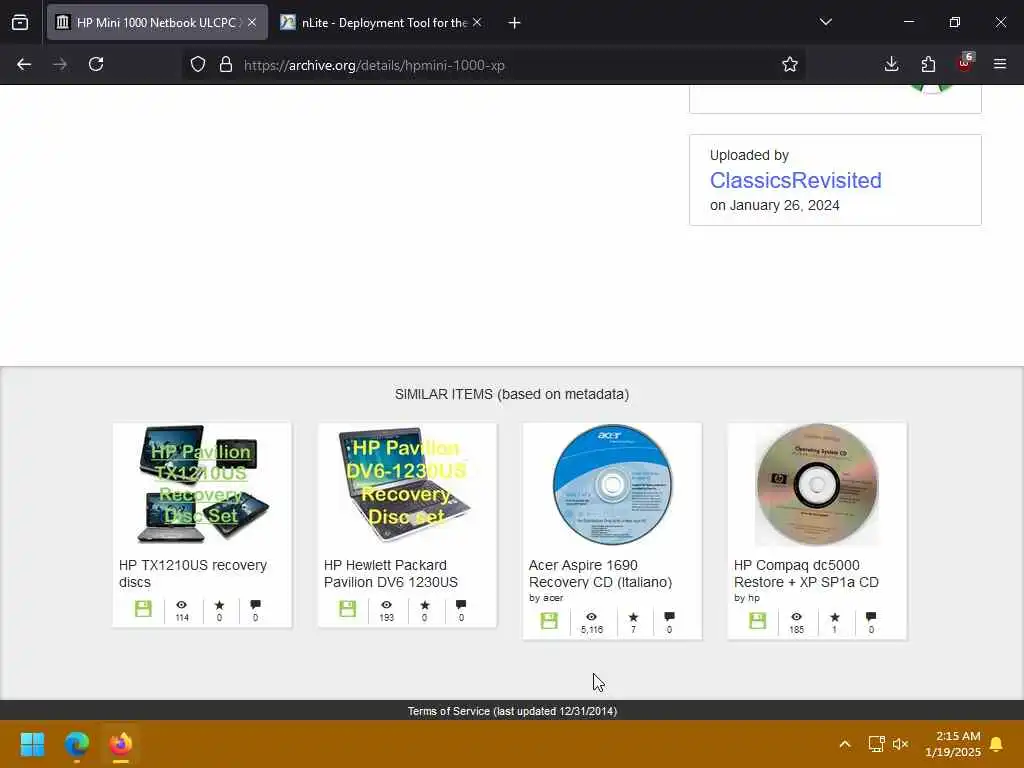Open HP Compaq dc5000 disc image
Screen dimensions: 1024x768
tap(817, 484)
